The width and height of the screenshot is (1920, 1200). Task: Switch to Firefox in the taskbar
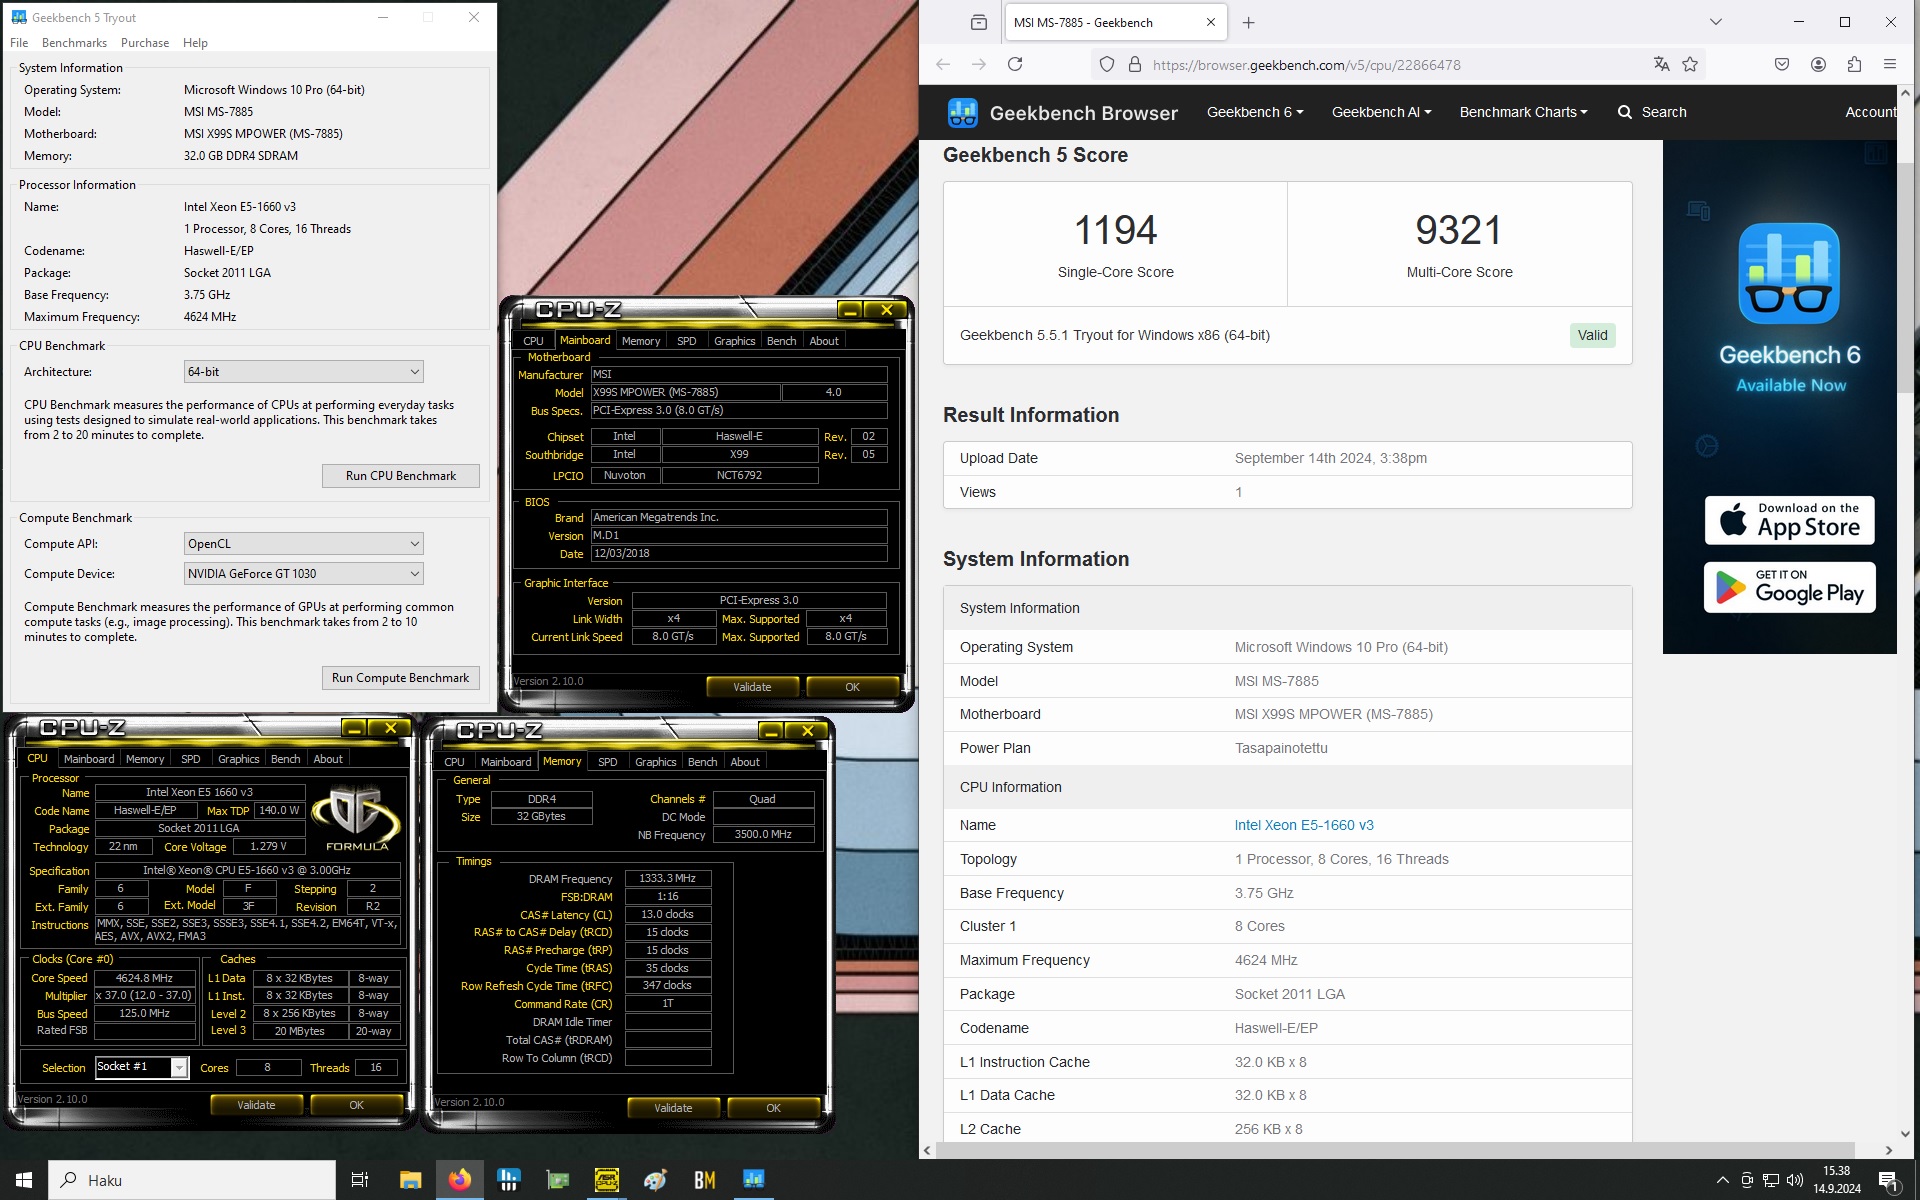click(459, 1180)
